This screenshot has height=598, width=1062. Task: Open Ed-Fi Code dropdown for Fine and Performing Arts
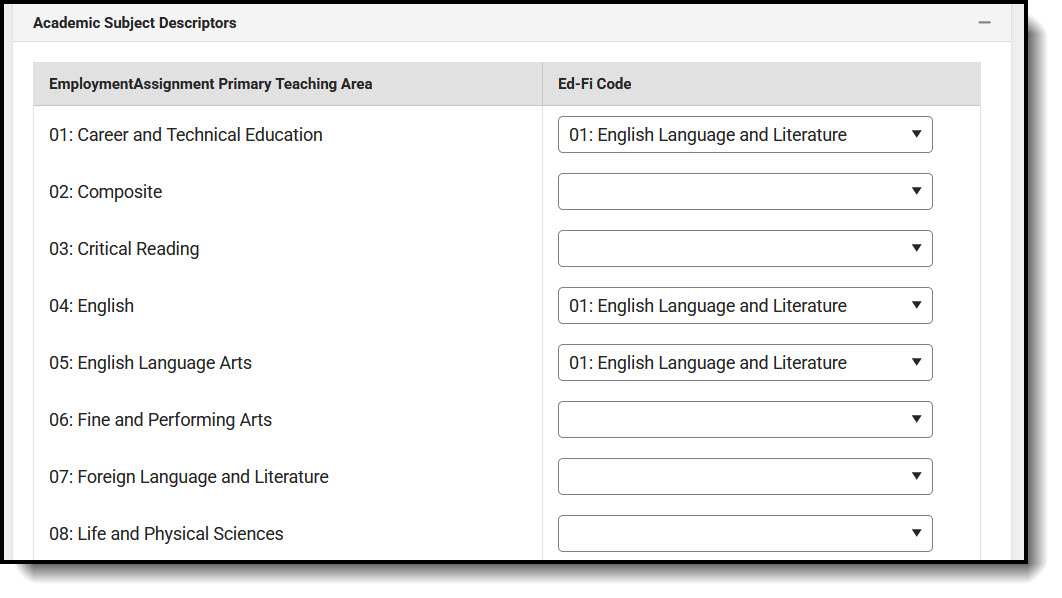pyautogui.click(x=744, y=420)
